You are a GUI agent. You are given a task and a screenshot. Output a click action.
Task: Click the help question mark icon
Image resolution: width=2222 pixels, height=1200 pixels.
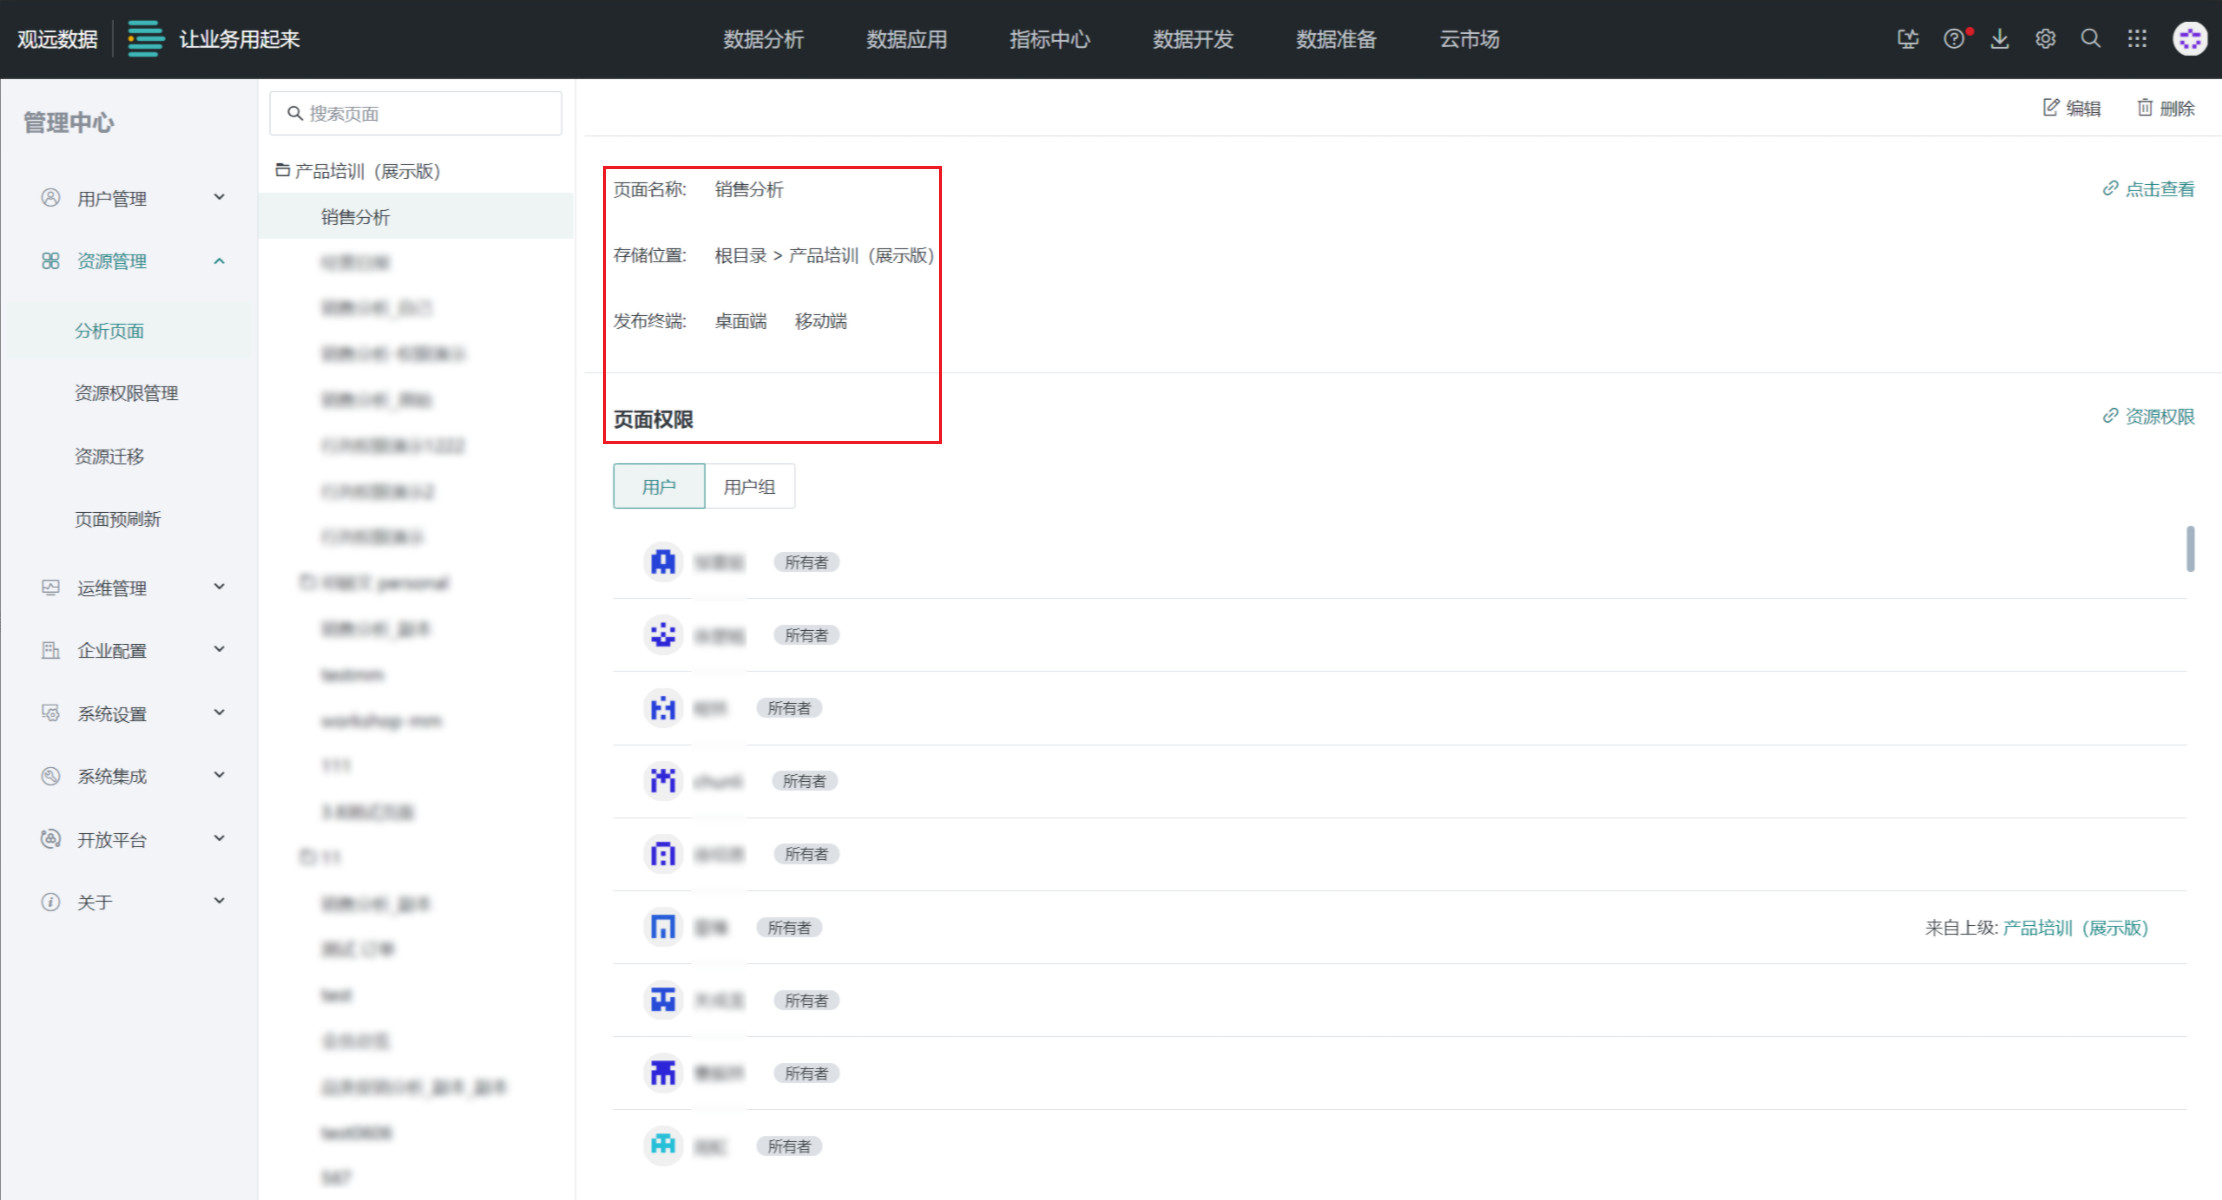coord(1953,39)
